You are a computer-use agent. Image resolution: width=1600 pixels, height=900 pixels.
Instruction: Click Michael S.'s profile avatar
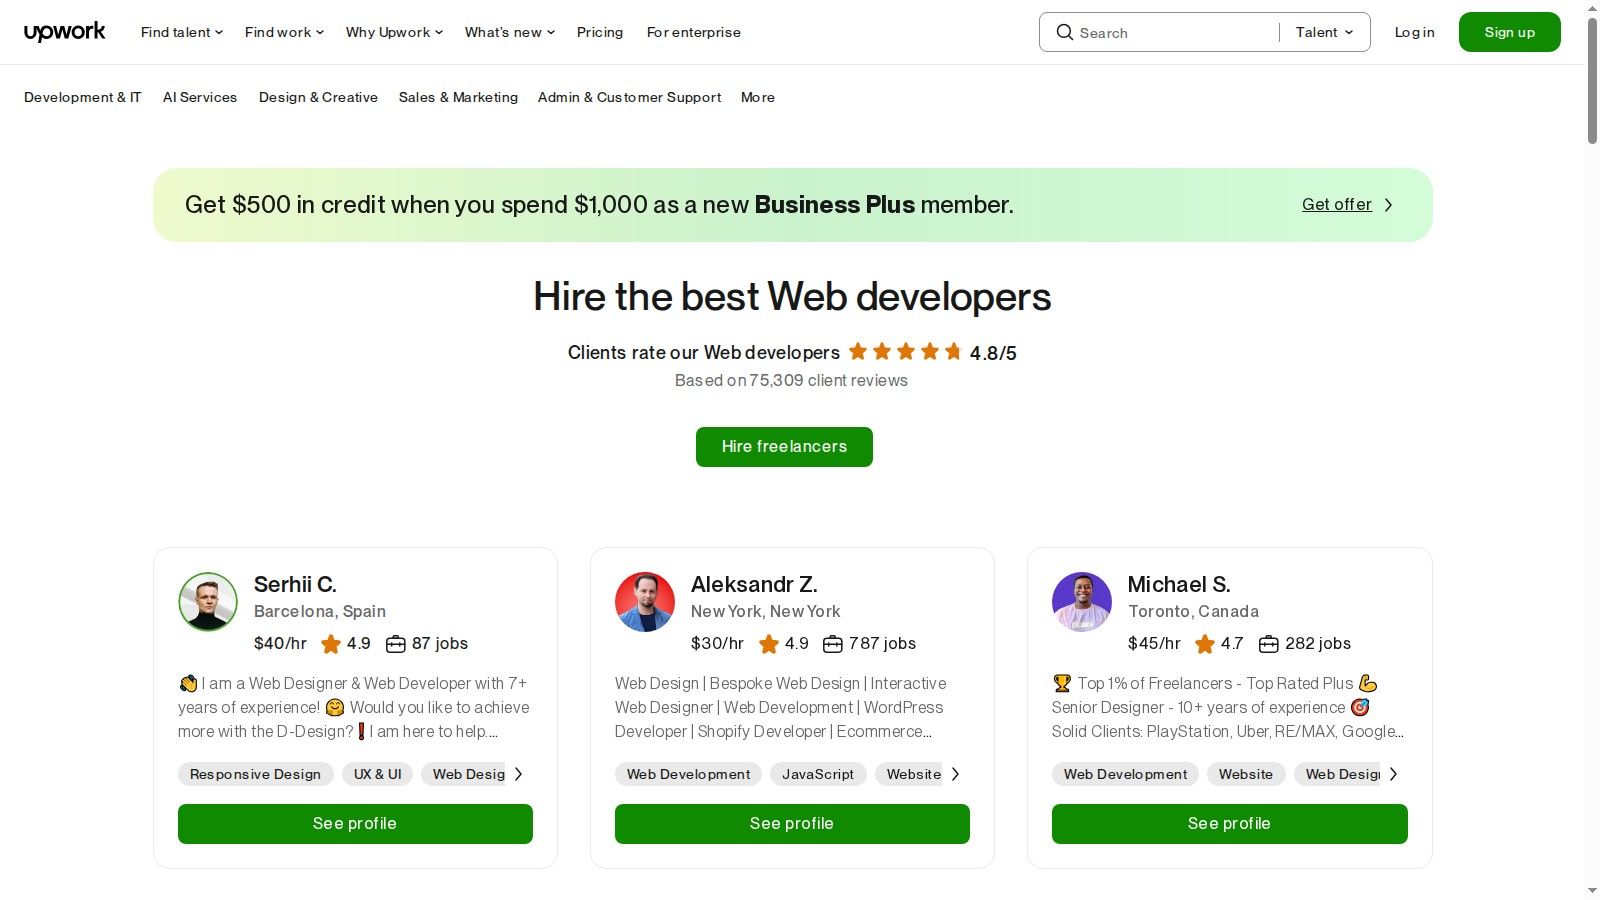pos(1082,602)
